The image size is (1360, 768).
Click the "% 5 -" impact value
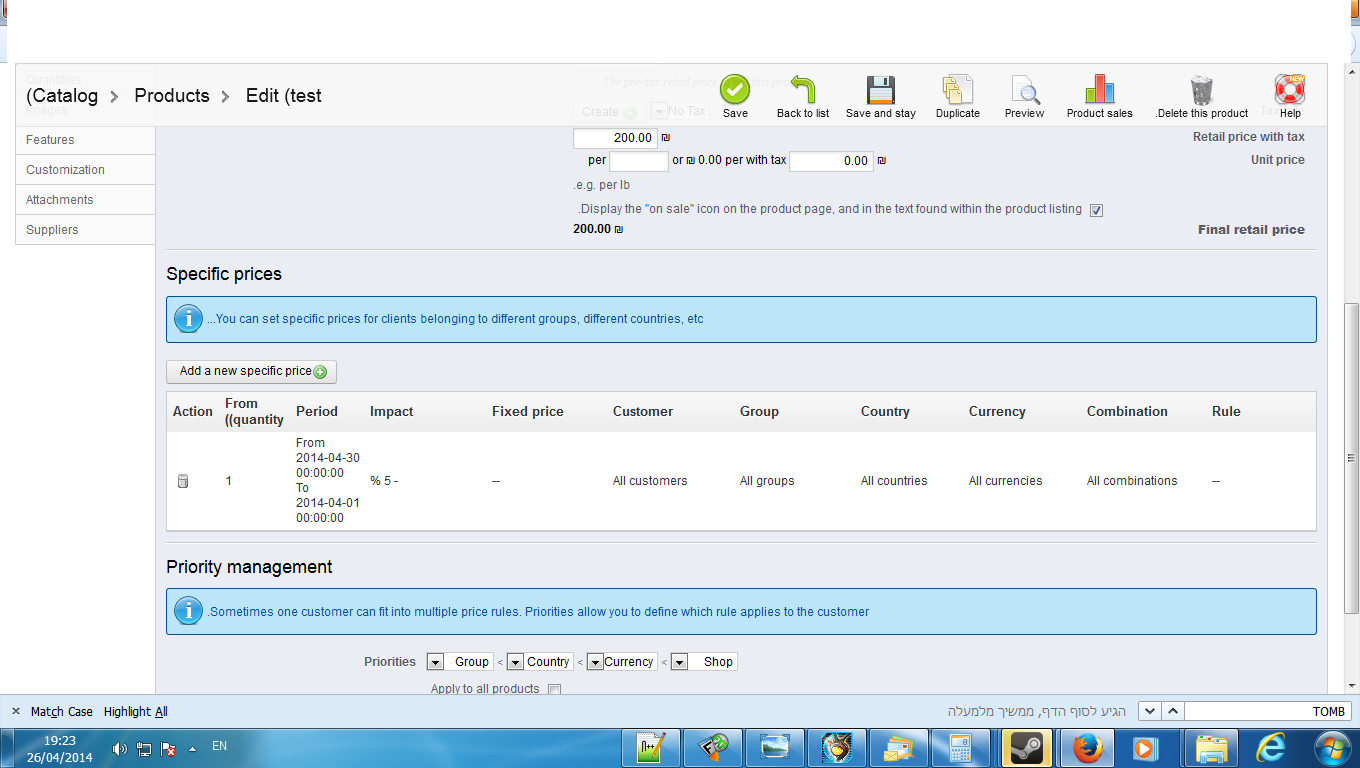point(384,481)
